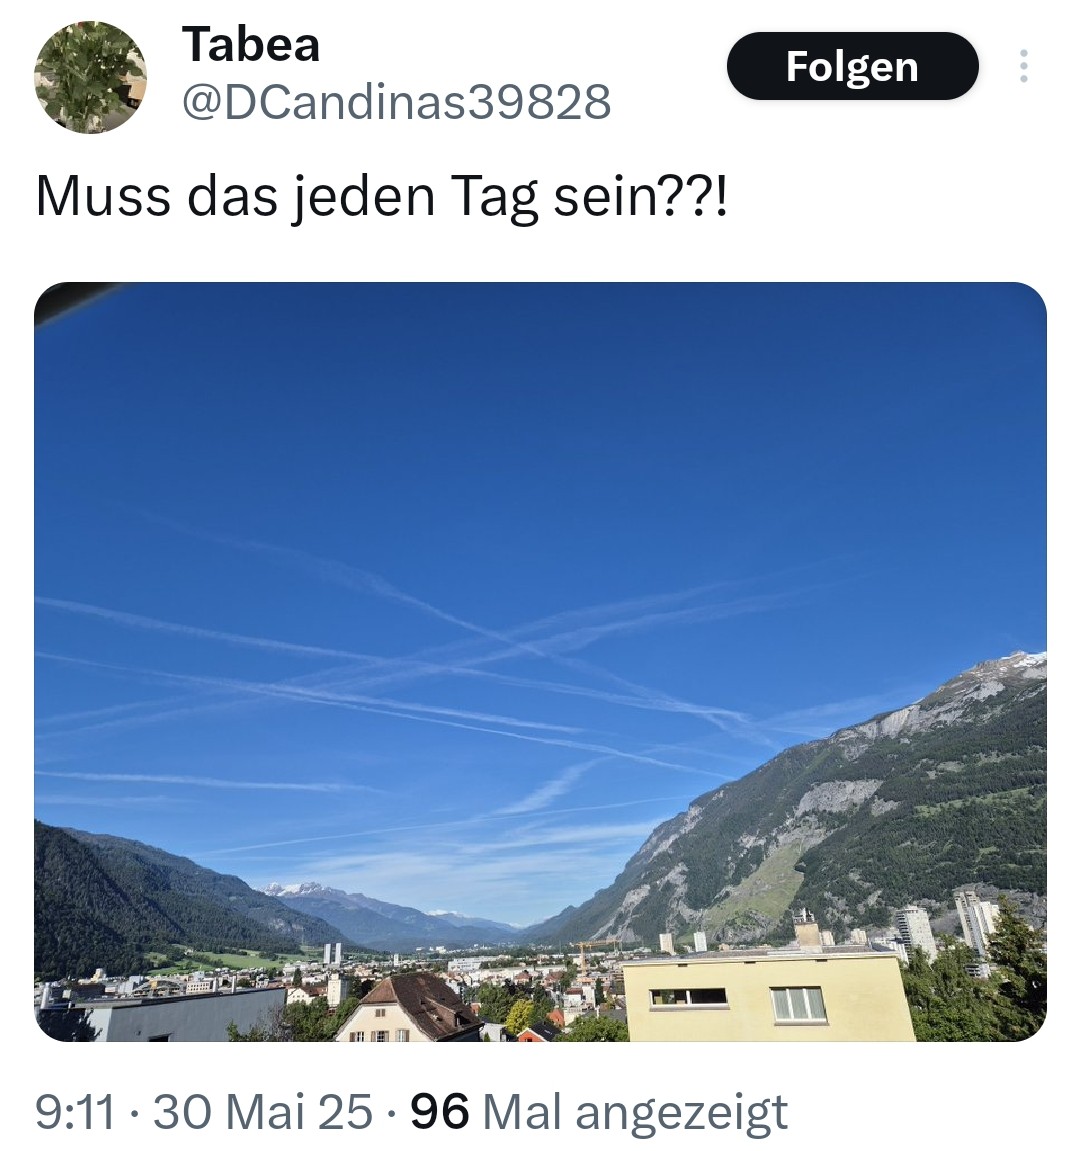The image size is (1080, 1151).
Task: Click the white-framed window on the yellow building
Action: point(799,1003)
